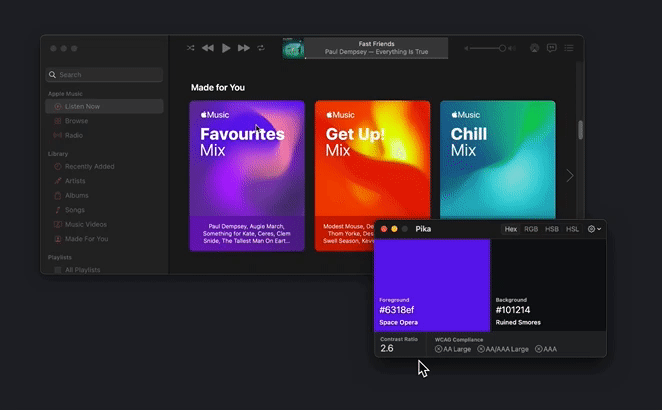The width and height of the screenshot is (662, 410).
Task: Click Paul Dempsey artists text on Favourites Mix
Action: tap(247, 234)
